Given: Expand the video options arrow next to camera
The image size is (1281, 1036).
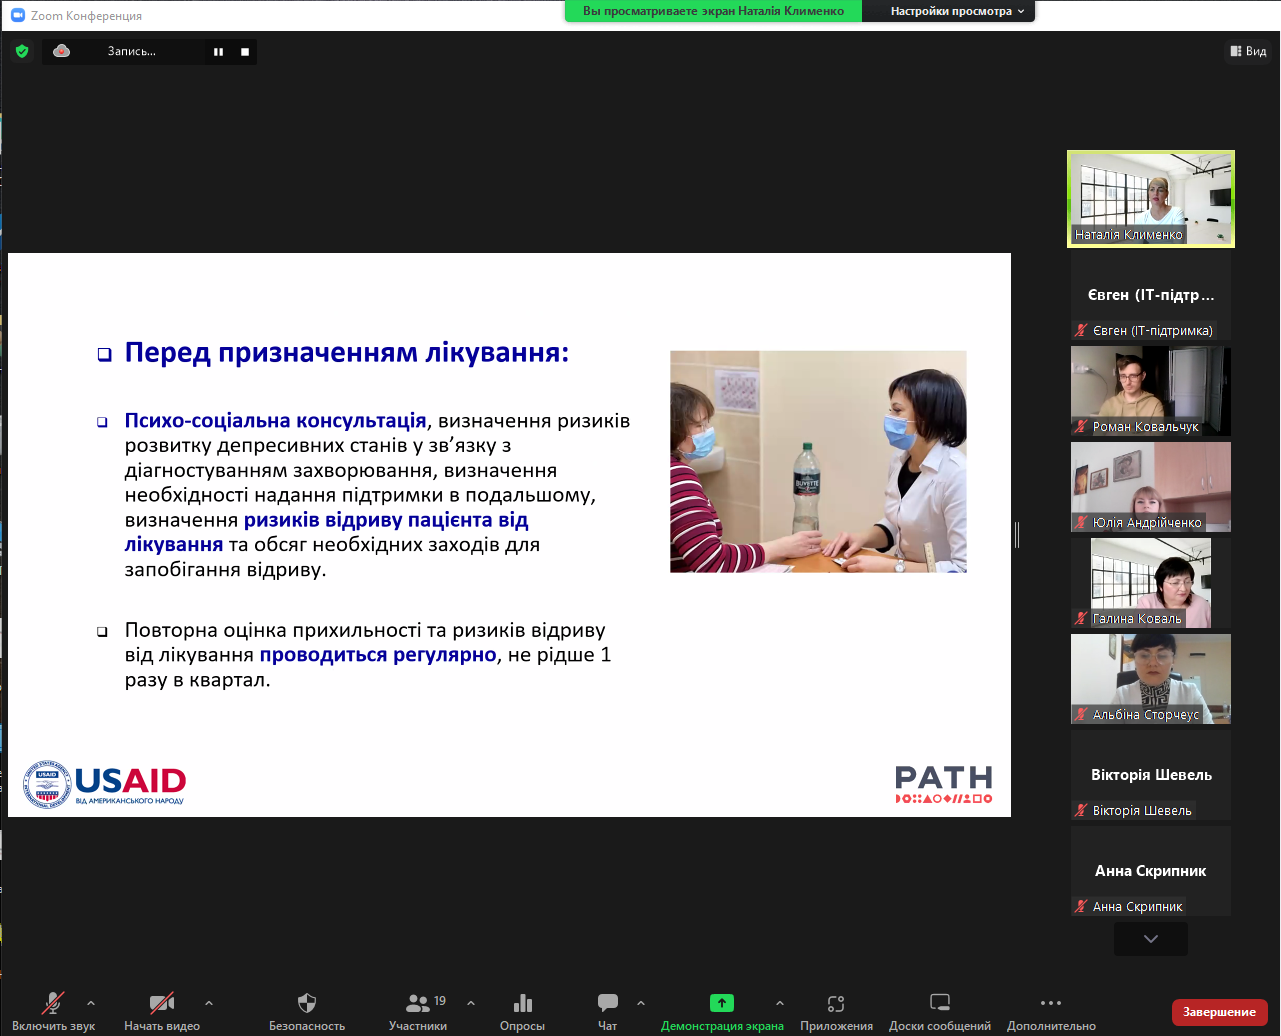Looking at the screenshot, I should pyautogui.click(x=209, y=1003).
